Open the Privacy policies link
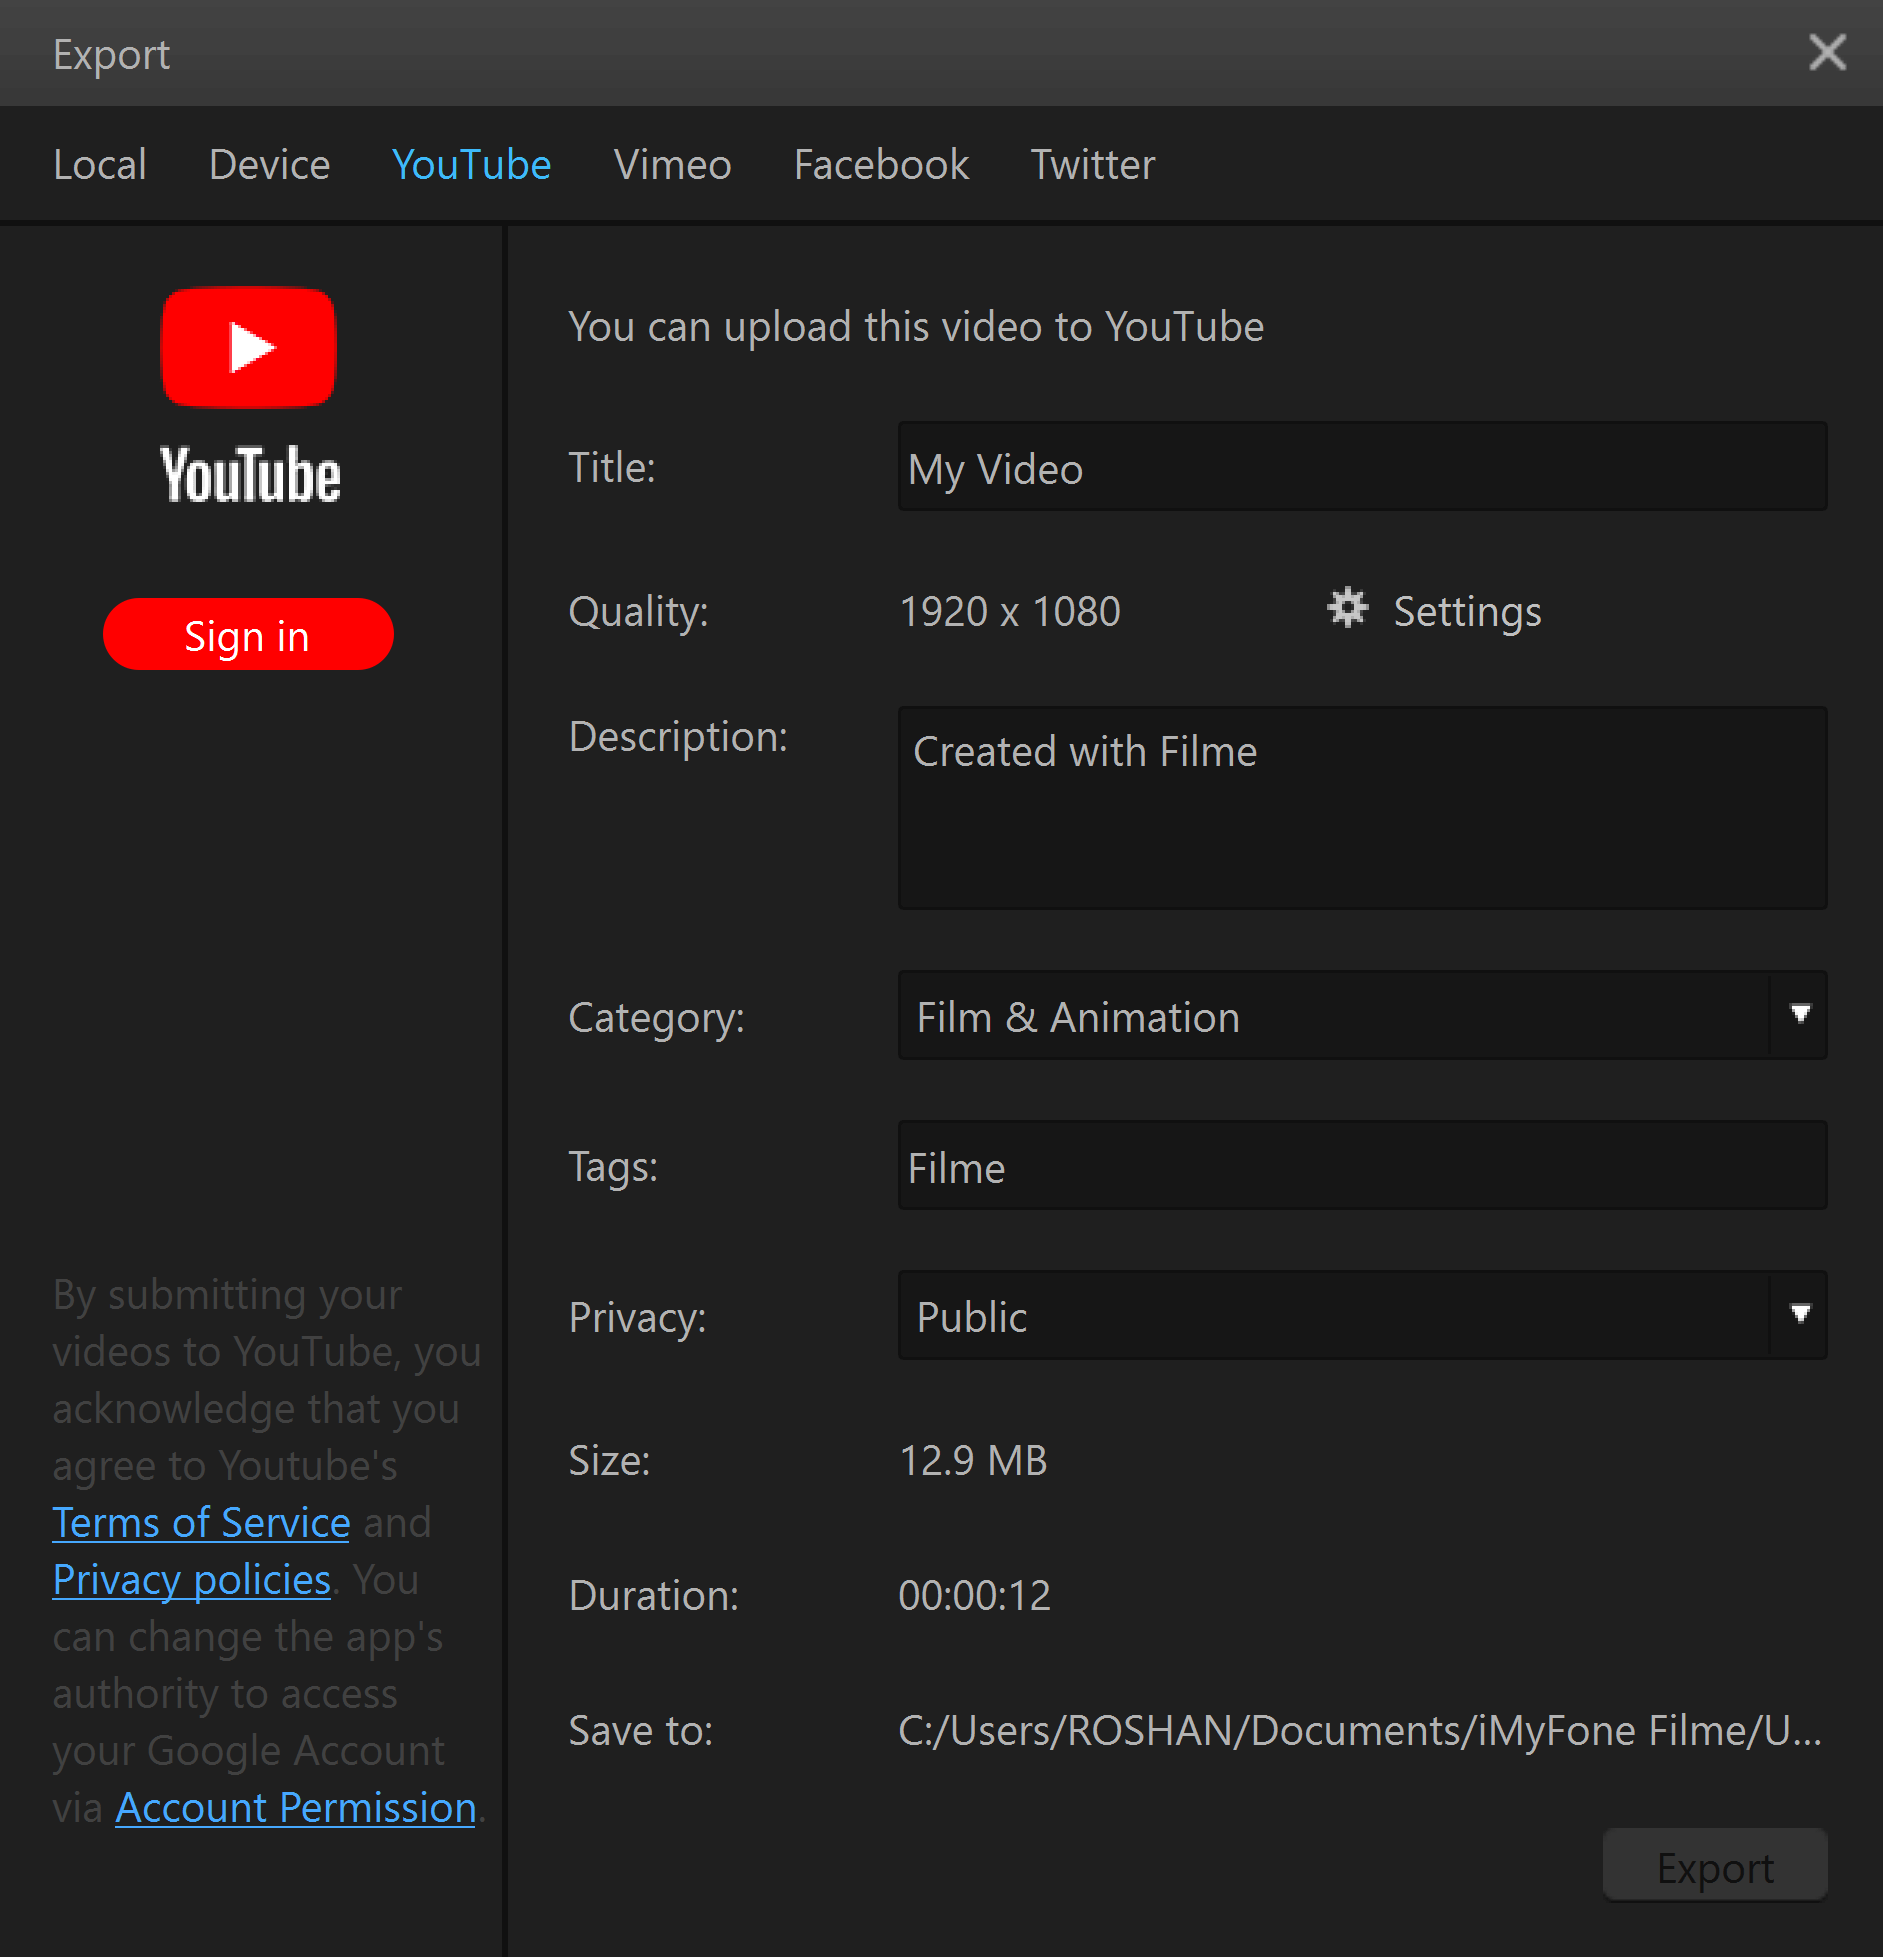Image resolution: width=1883 pixels, height=1957 pixels. [192, 1579]
